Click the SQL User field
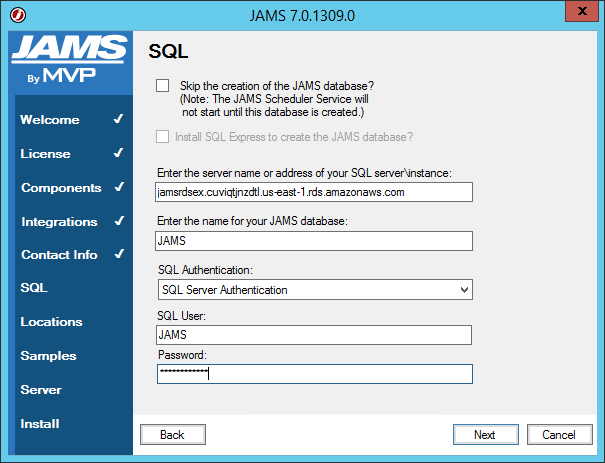Screen dimensions: 605x463 [314, 335]
